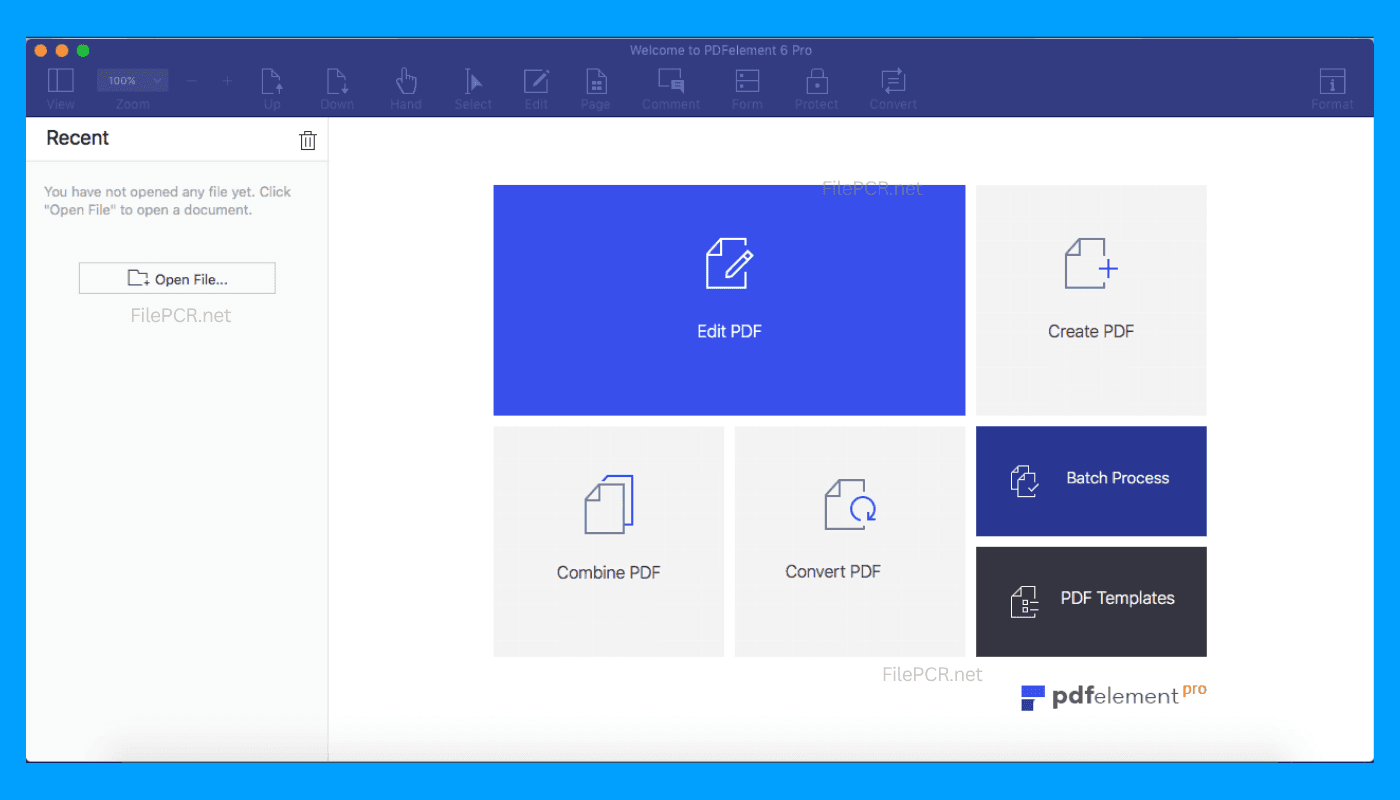
Task: Open the 100% zoom level dropdown
Action: (132, 80)
